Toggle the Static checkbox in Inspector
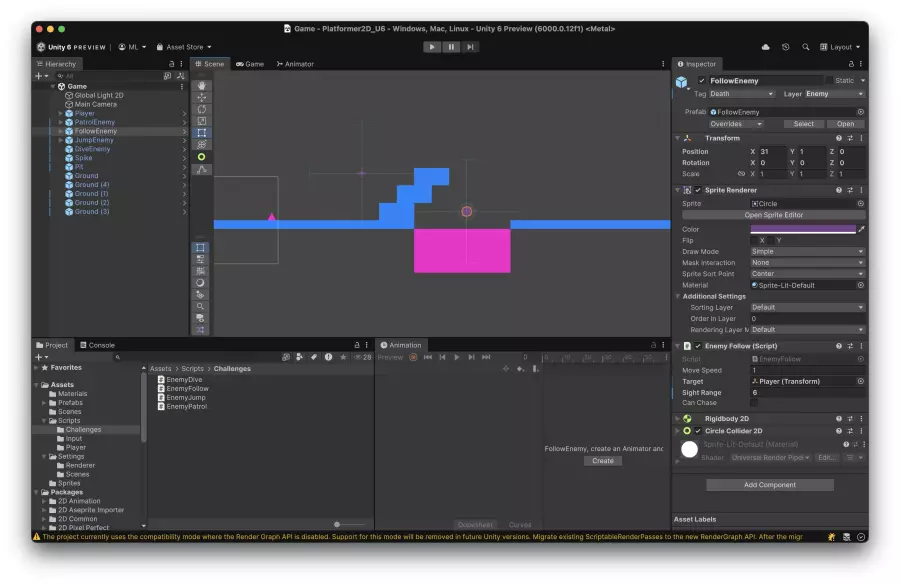Viewport: 900px width, 584px height. (830, 81)
